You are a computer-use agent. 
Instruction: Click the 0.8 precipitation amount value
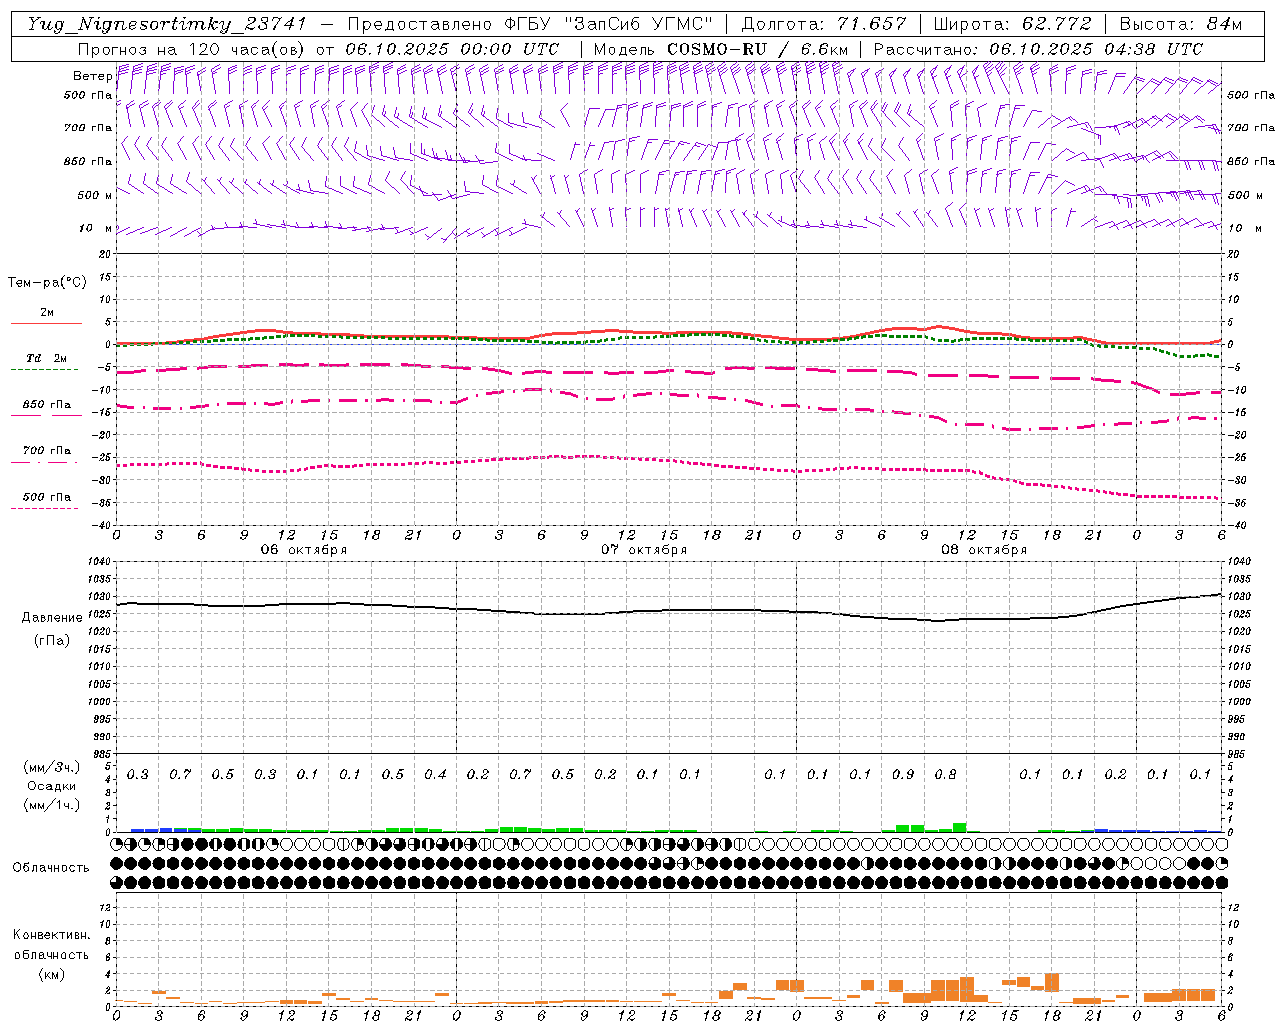(x=945, y=775)
